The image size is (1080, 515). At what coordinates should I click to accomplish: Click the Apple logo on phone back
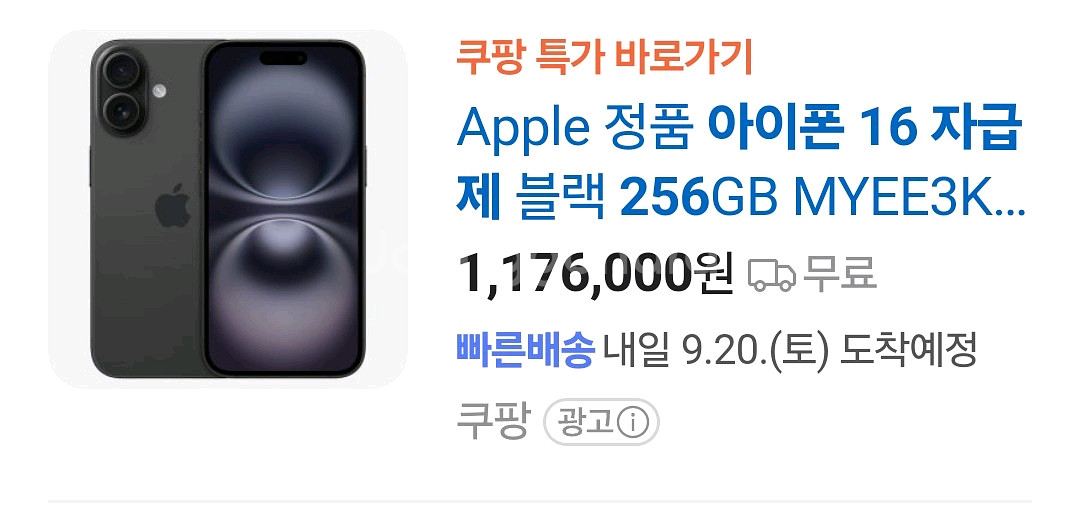[173, 205]
